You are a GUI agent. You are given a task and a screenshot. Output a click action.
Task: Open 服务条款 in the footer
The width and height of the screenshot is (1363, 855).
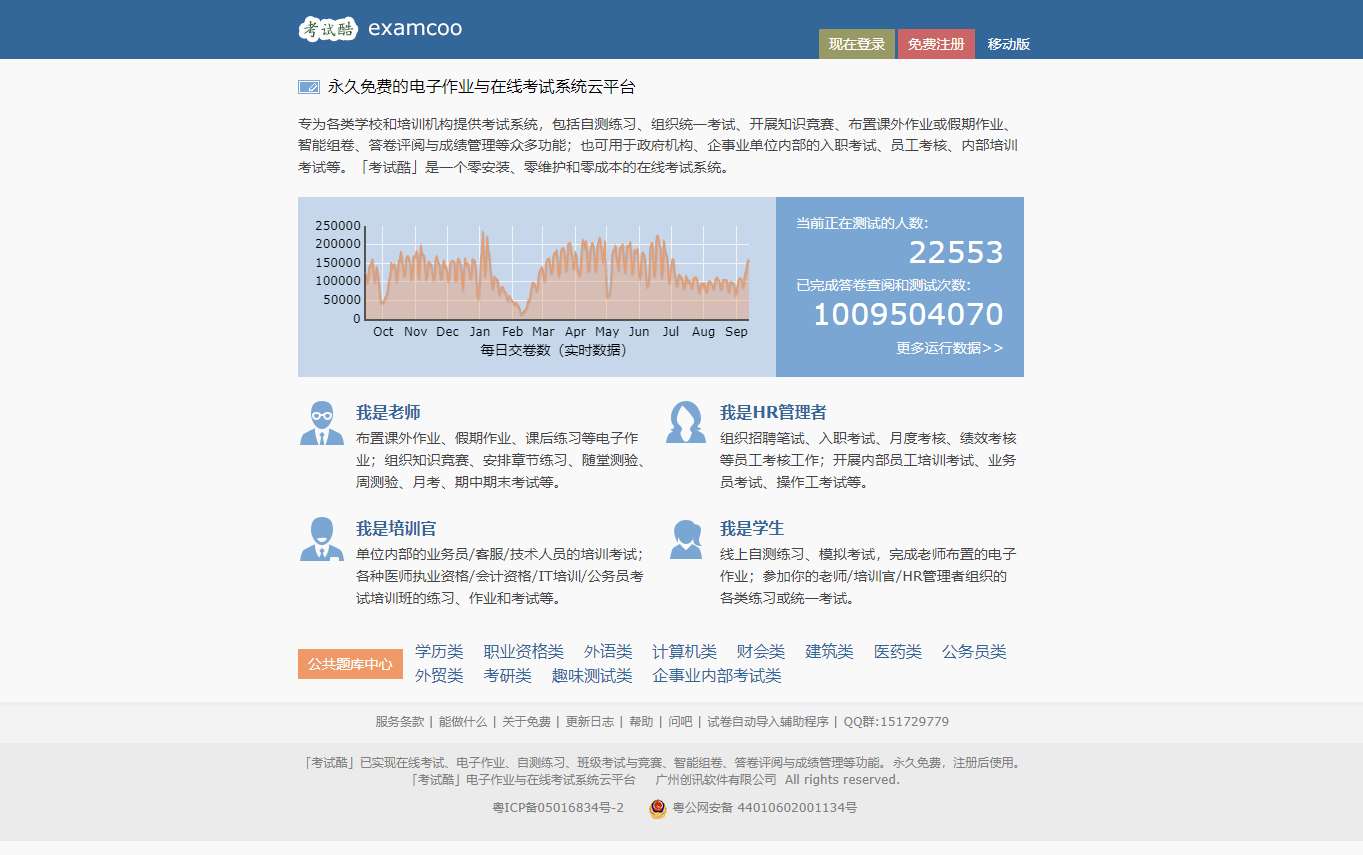pyautogui.click(x=400, y=722)
